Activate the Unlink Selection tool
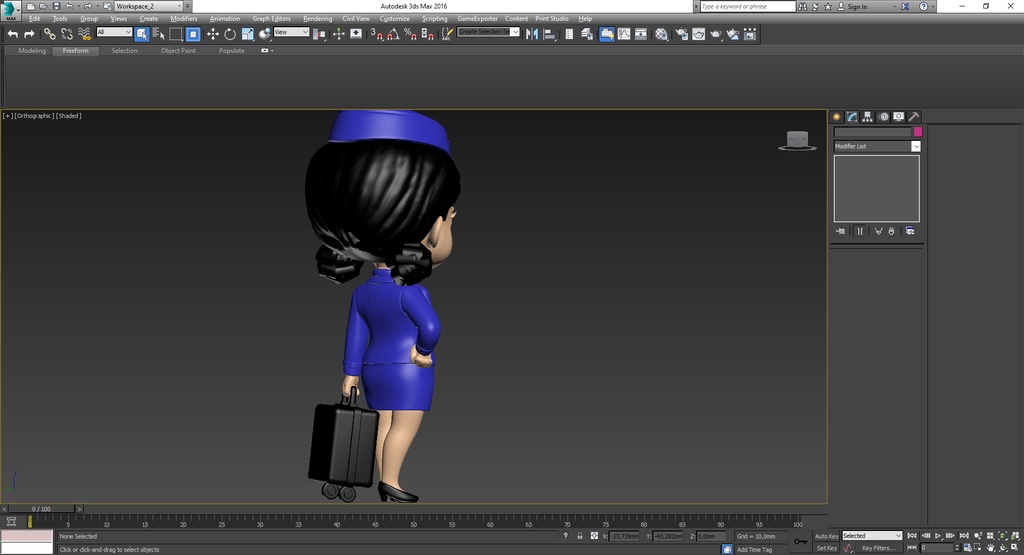 [x=67, y=34]
